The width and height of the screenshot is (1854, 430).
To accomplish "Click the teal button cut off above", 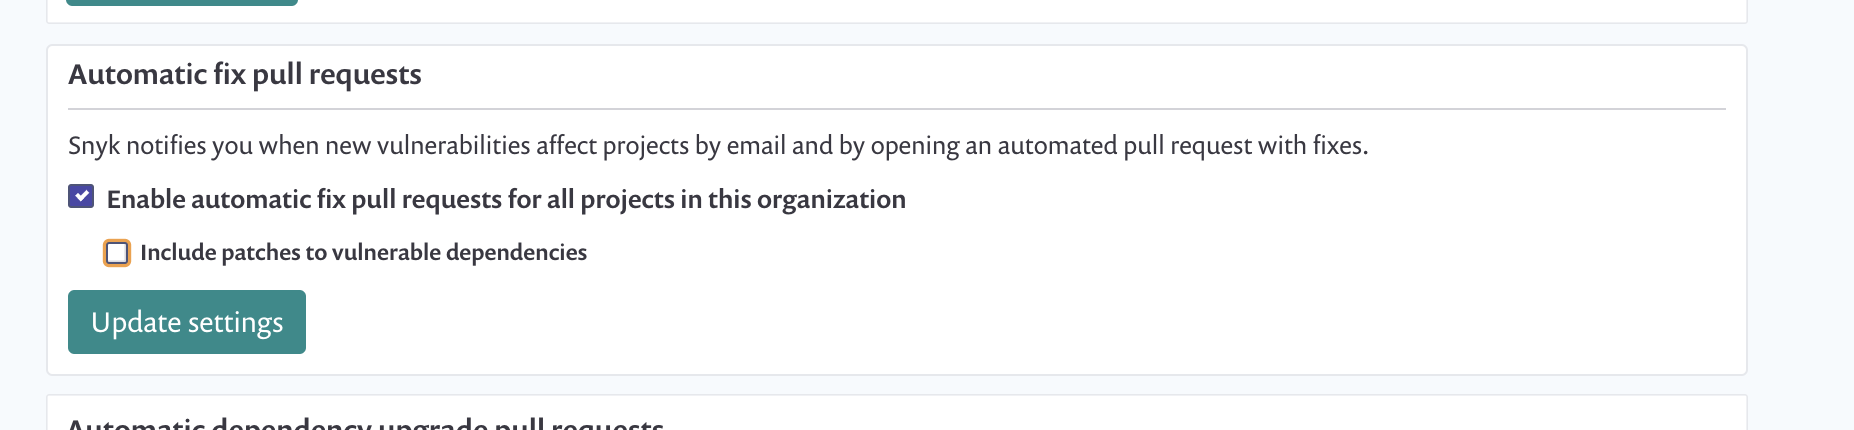I will pos(182,2).
